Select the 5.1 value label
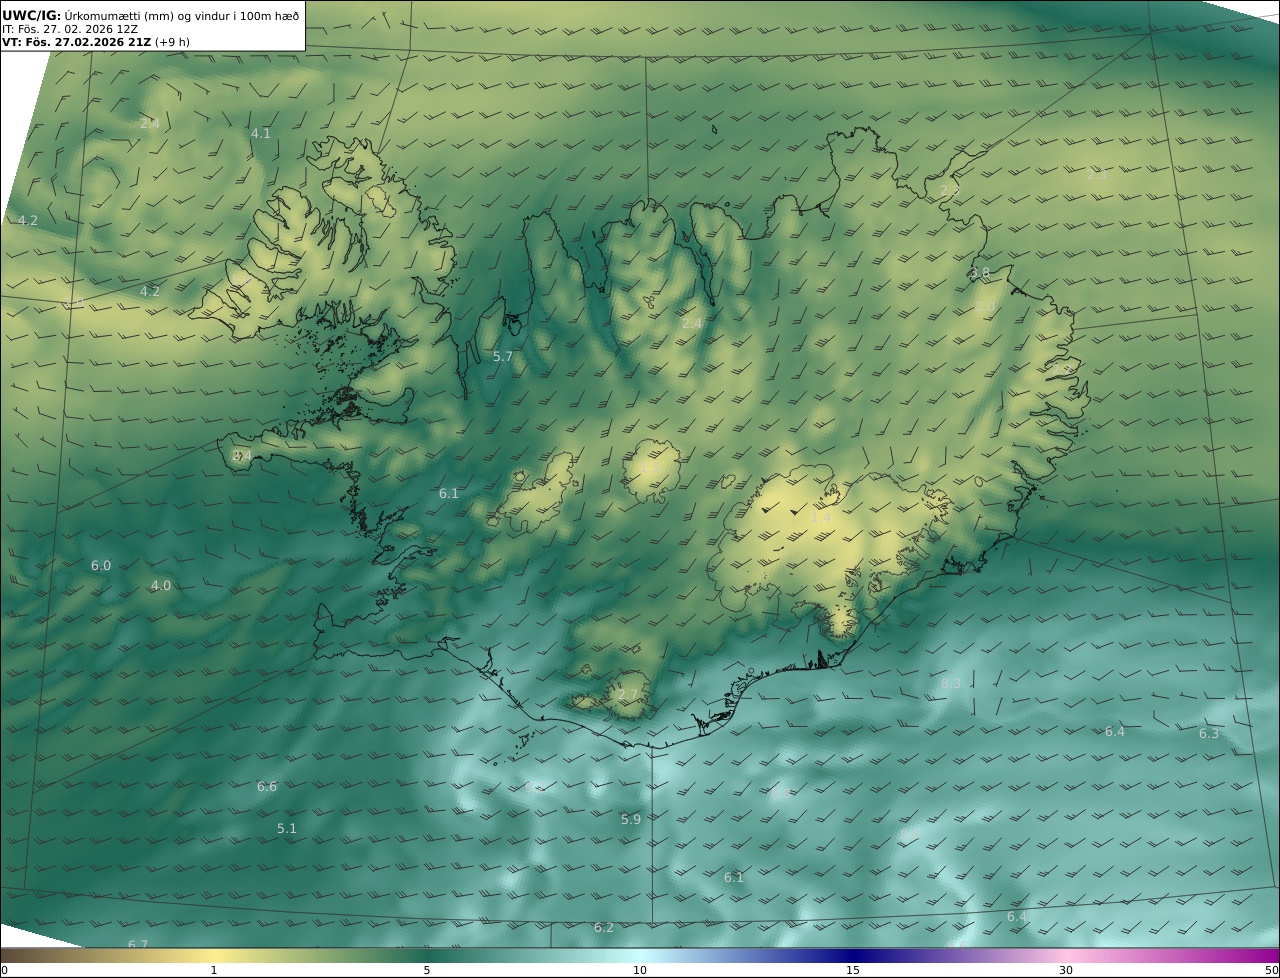 pyautogui.click(x=287, y=828)
